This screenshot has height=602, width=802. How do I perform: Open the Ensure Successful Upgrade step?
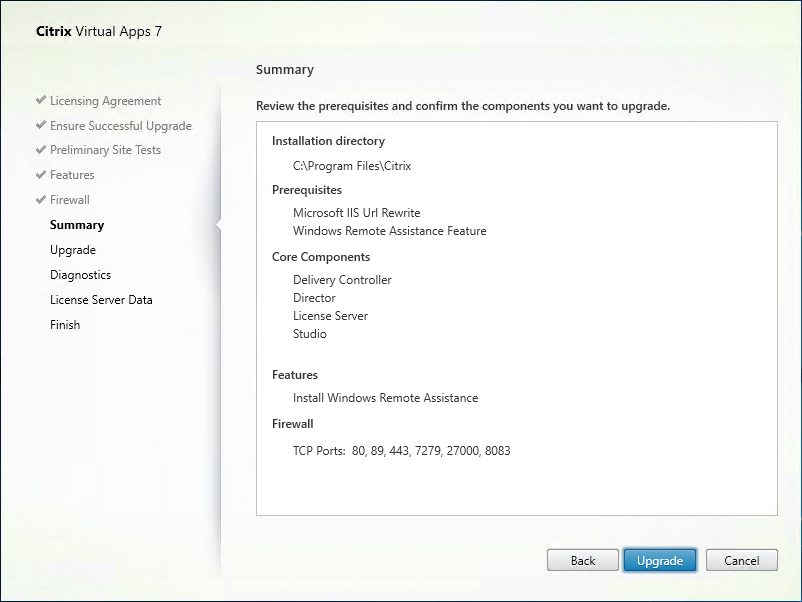[x=121, y=126]
